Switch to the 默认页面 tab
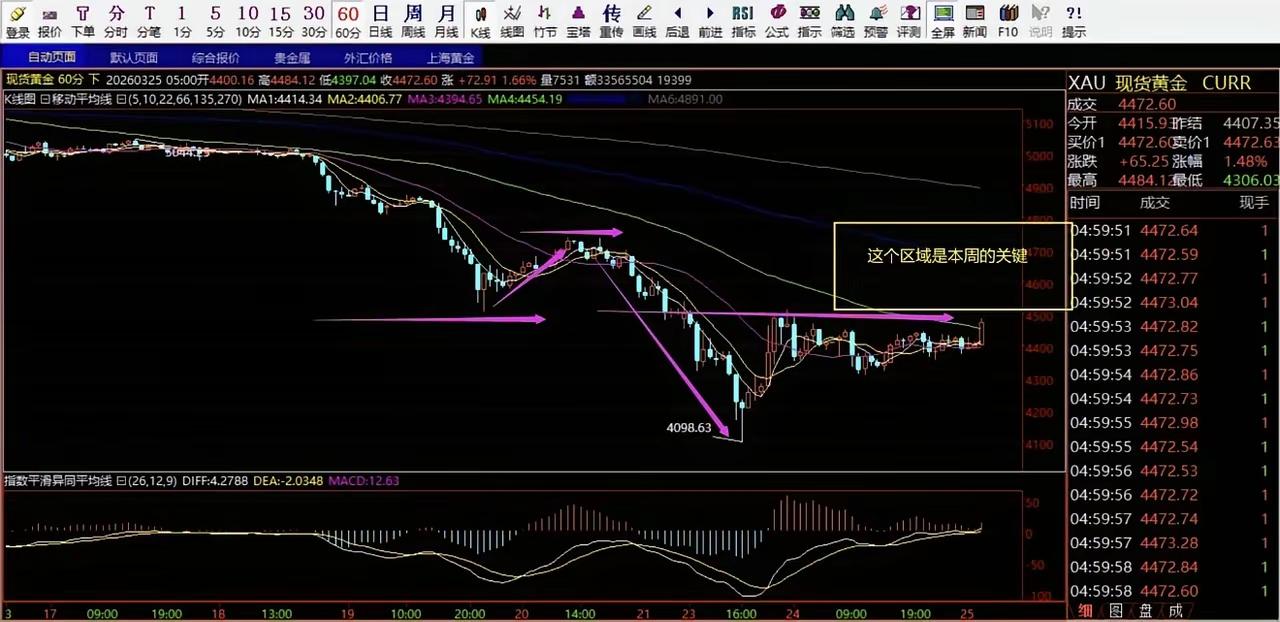The height and width of the screenshot is (622, 1280). (x=133, y=58)
